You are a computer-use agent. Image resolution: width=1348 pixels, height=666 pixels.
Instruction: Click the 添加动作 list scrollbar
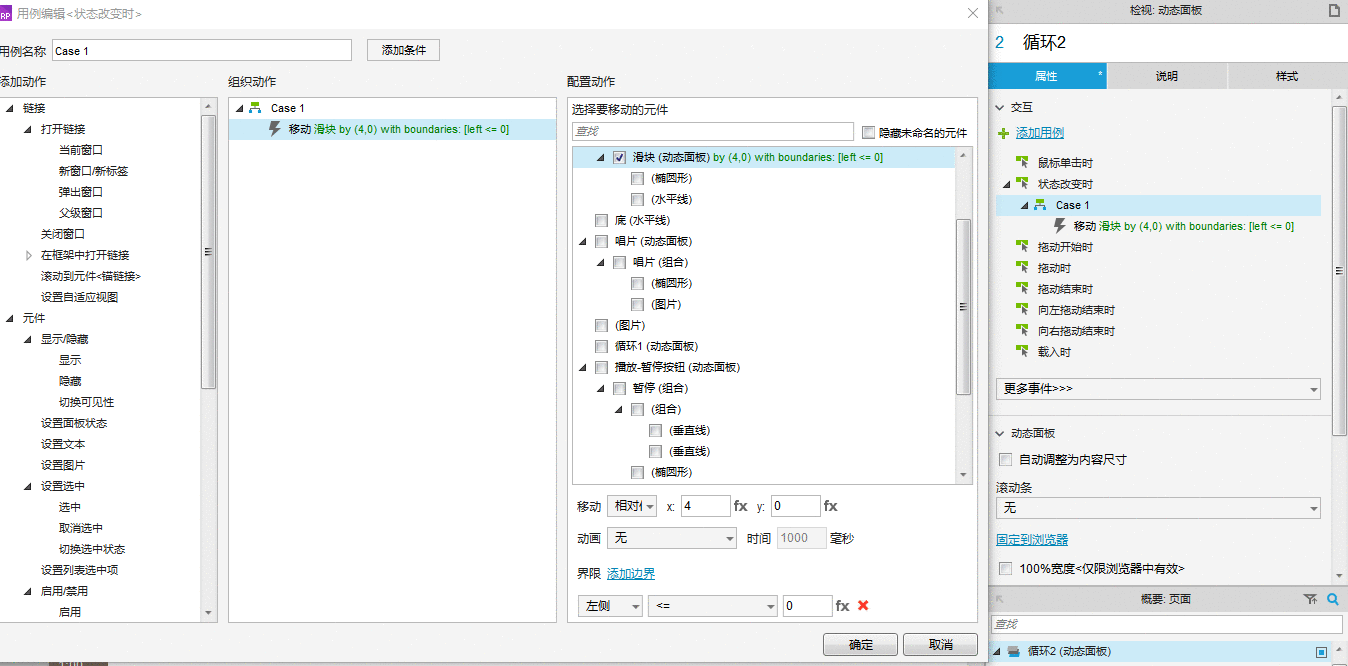point(208,251)
